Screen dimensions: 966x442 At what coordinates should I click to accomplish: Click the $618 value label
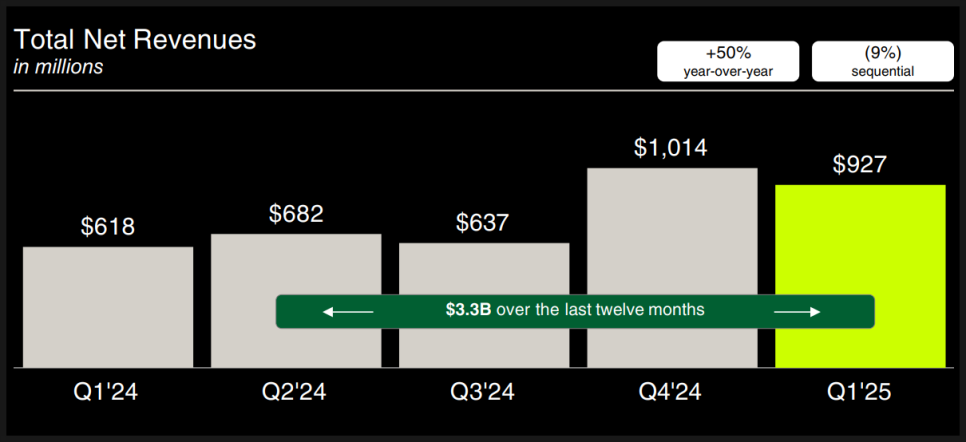coord(108,226)
